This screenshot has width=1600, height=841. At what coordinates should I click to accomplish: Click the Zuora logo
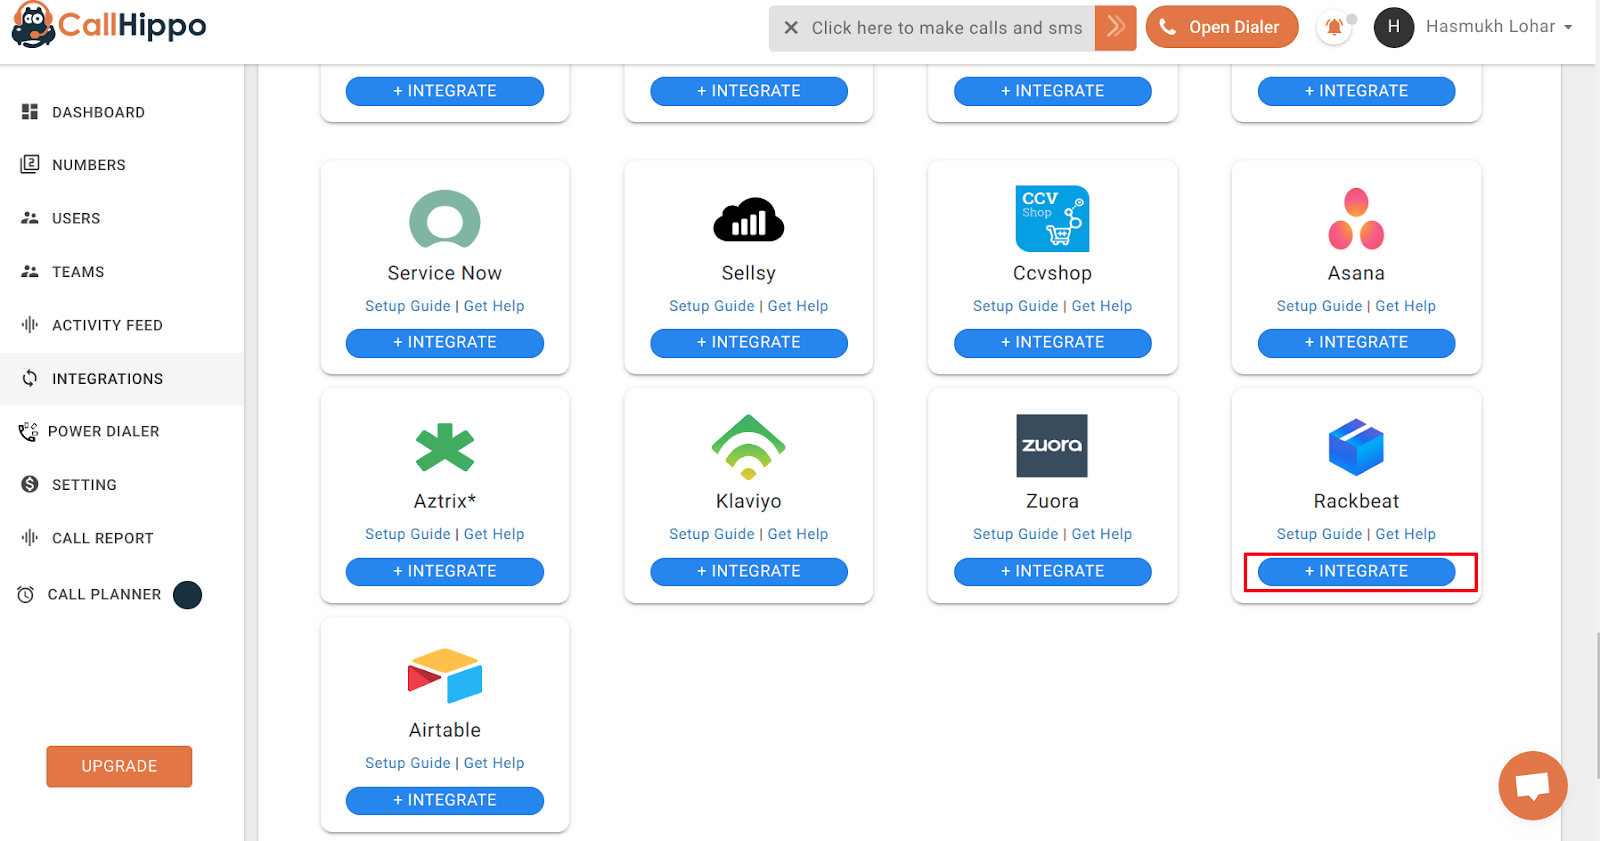1052,446
